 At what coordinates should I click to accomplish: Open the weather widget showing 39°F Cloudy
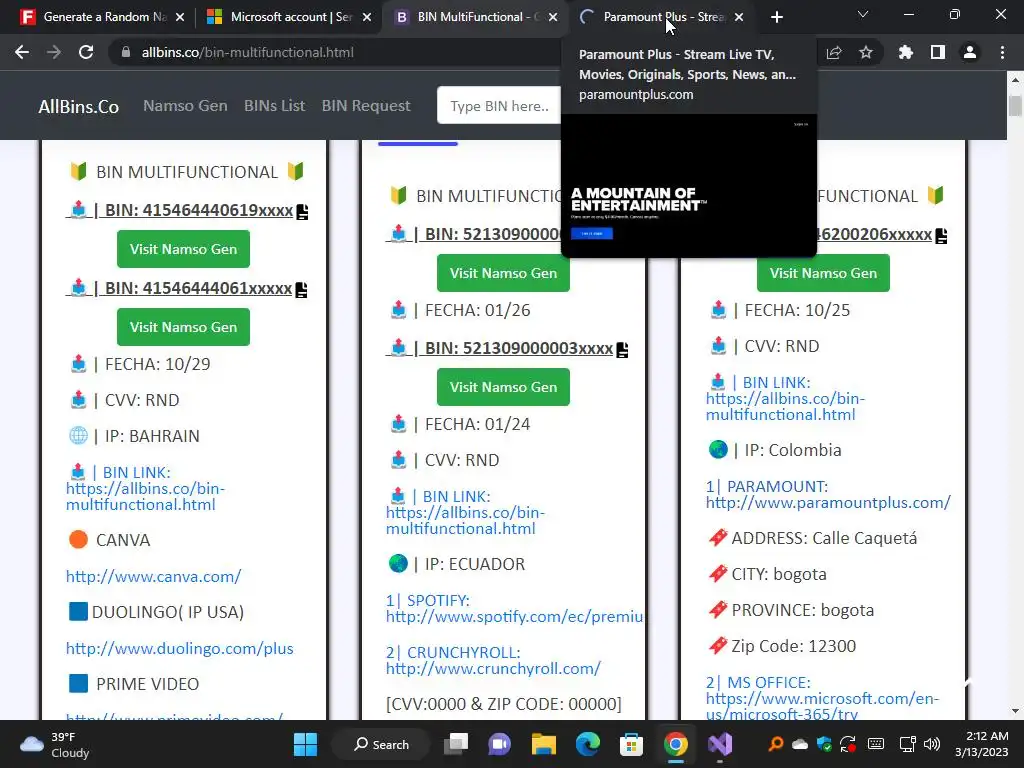[x=55, y=744]
